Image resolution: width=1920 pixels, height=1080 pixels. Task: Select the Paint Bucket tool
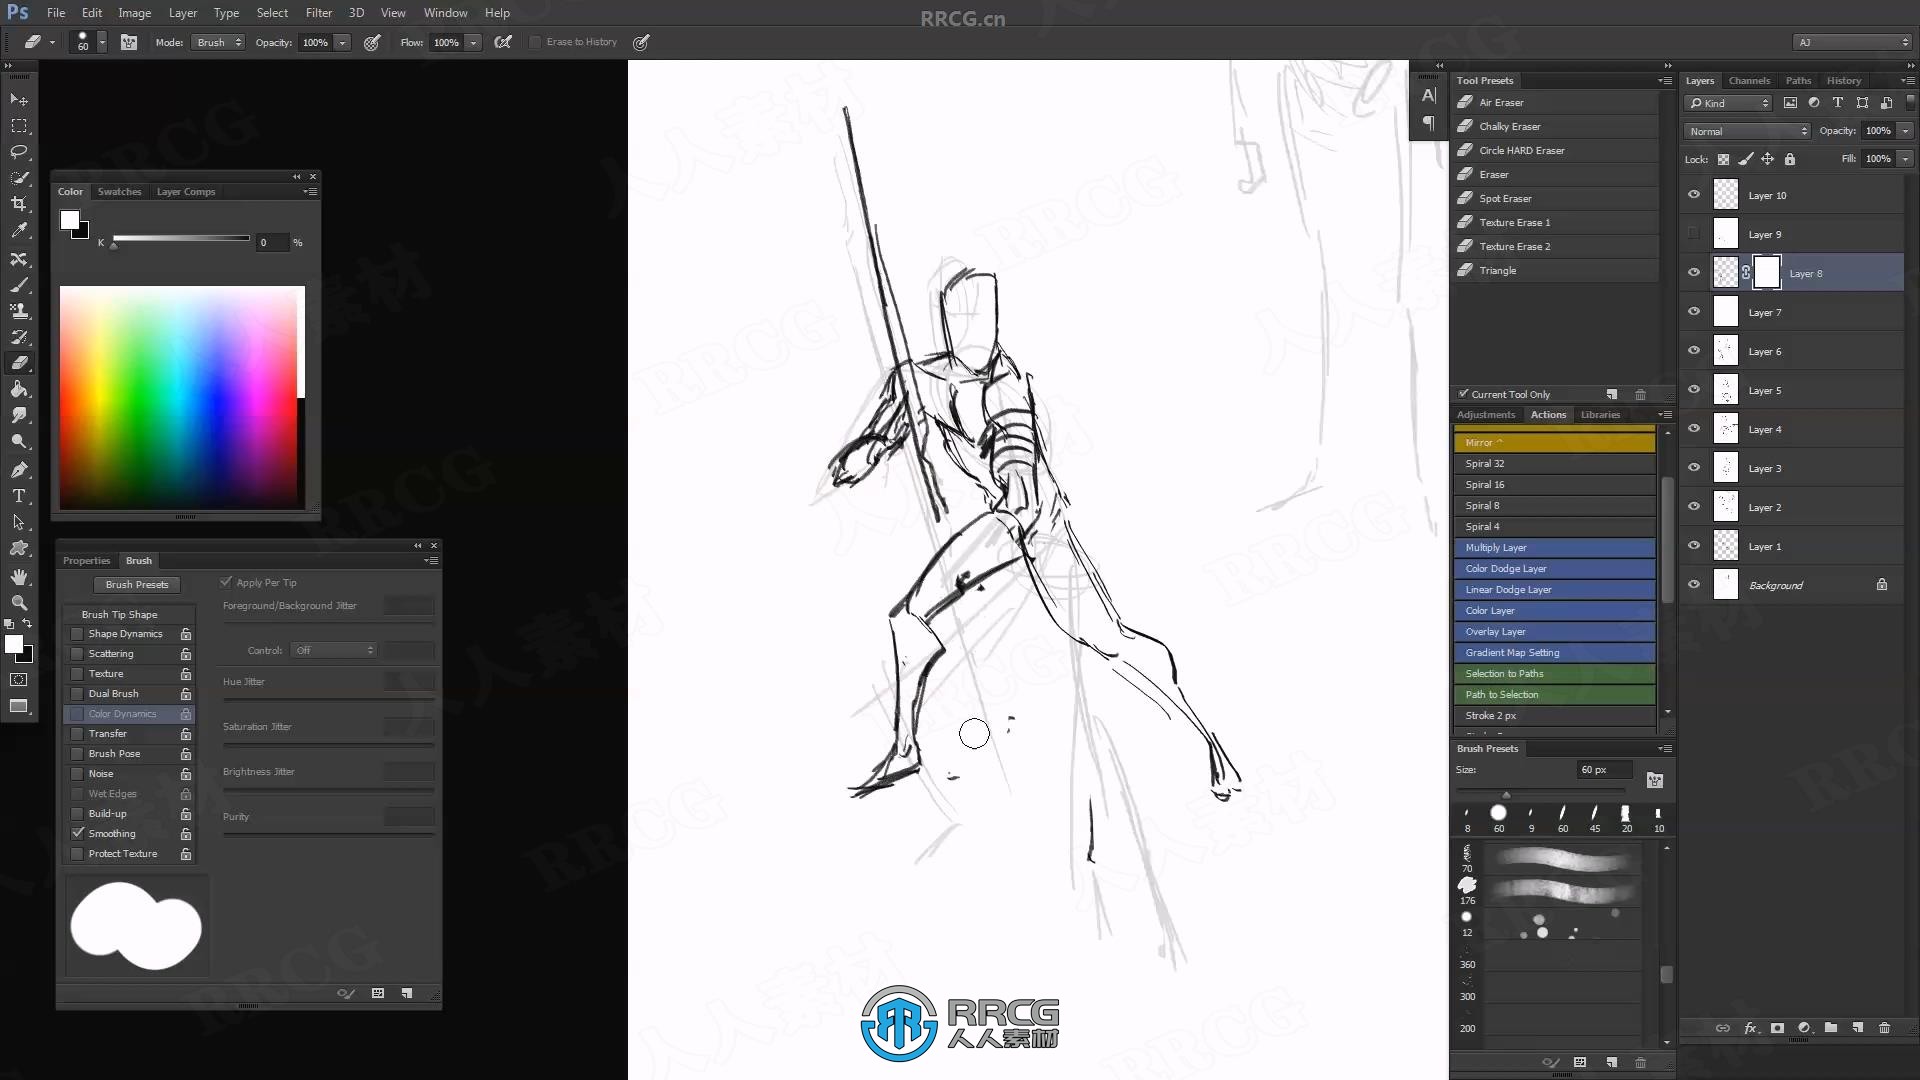click(x=19, y=389)
